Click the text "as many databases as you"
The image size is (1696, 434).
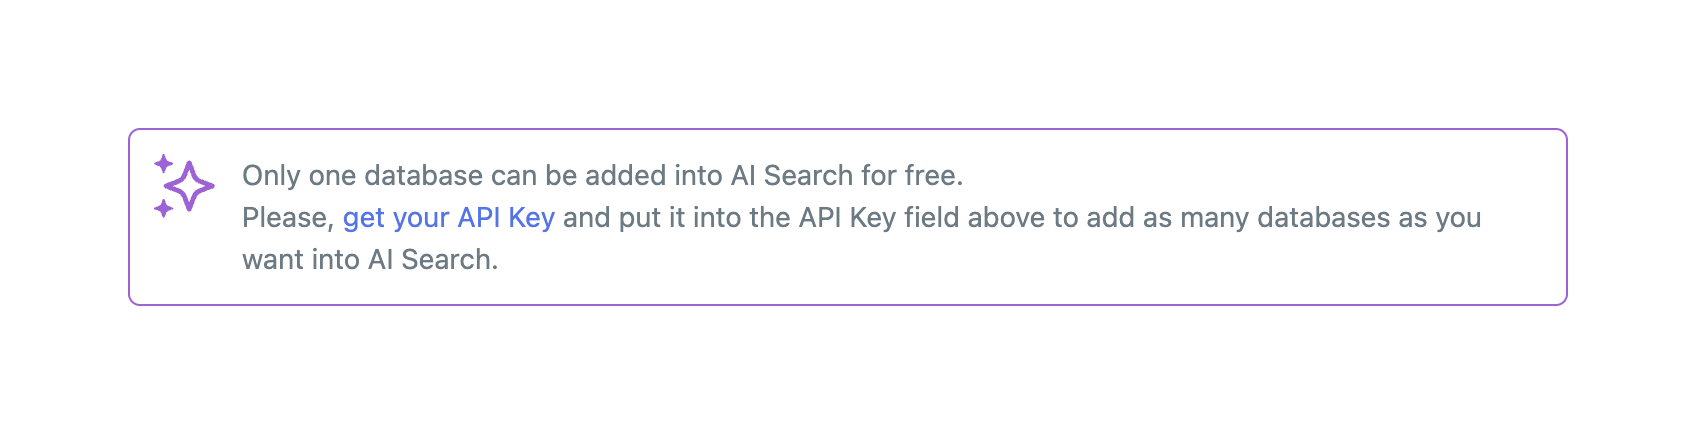[1312, 218]
